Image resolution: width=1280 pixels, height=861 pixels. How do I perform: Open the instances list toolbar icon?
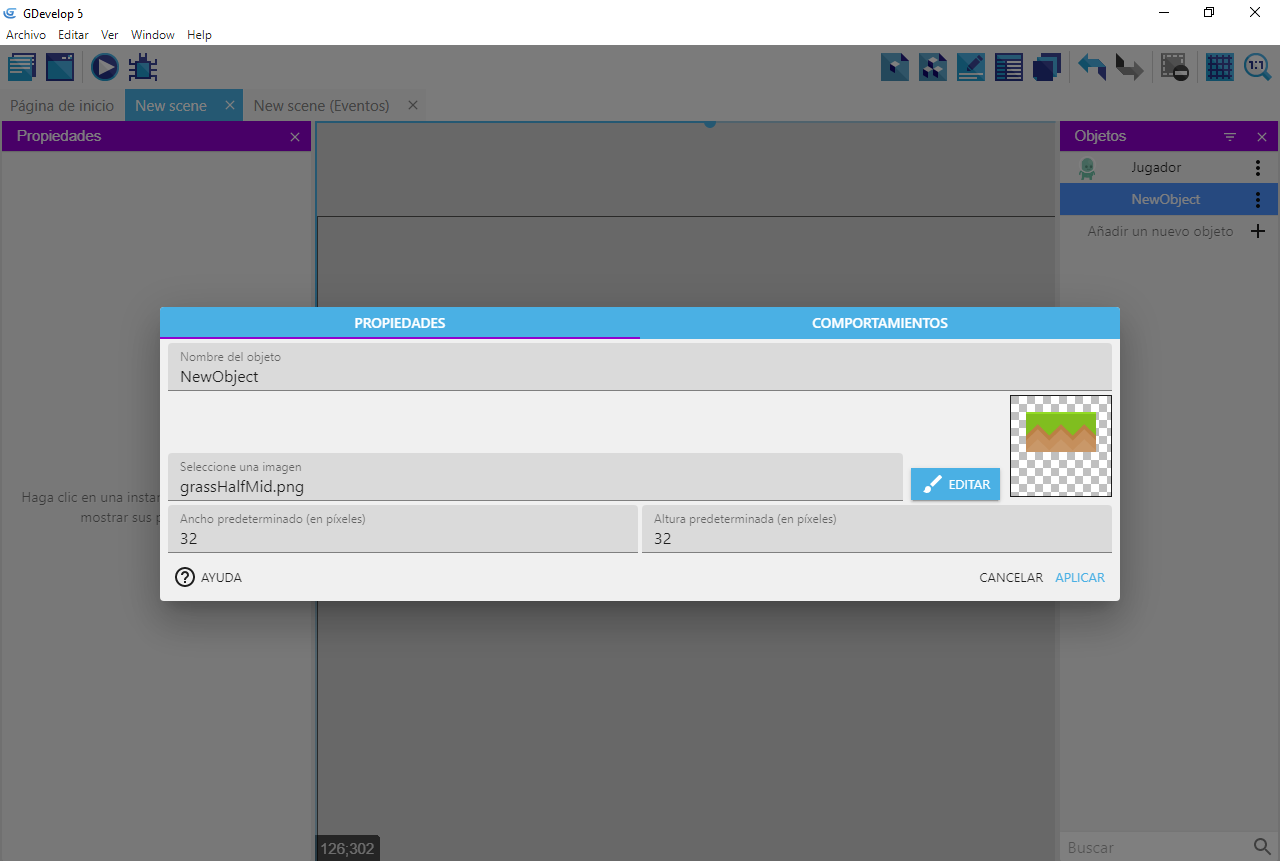pyautogui.click(x=1009, y=68)
